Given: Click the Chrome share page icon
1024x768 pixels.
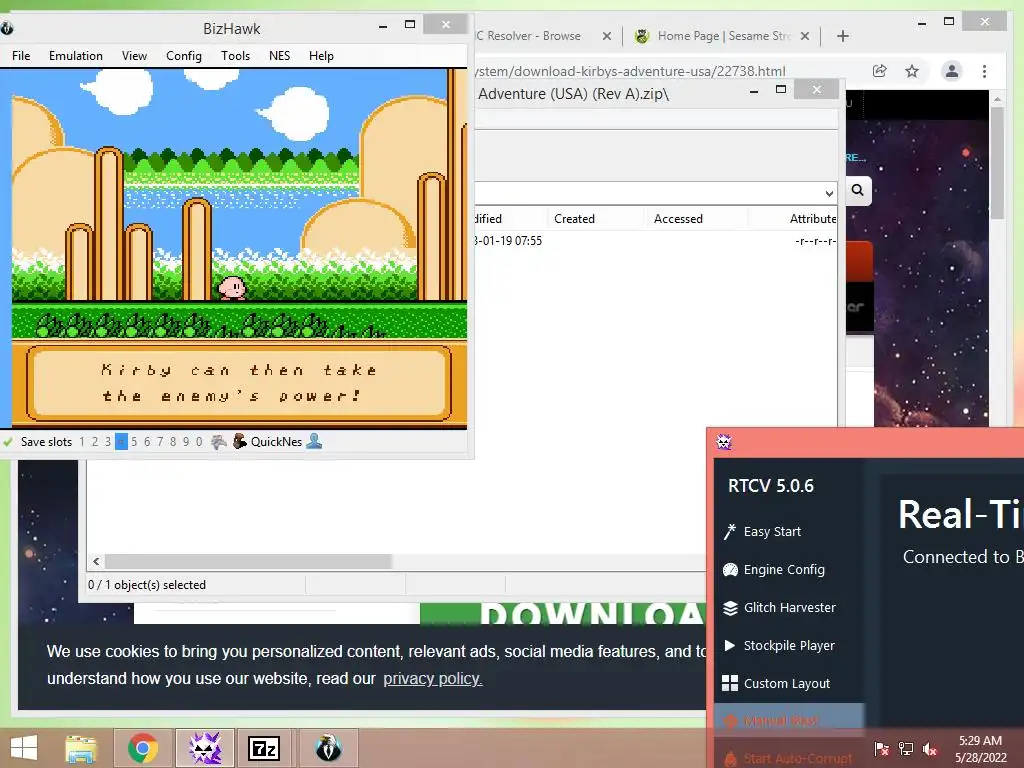Looking at the screenshot, I should coord(880,71).
